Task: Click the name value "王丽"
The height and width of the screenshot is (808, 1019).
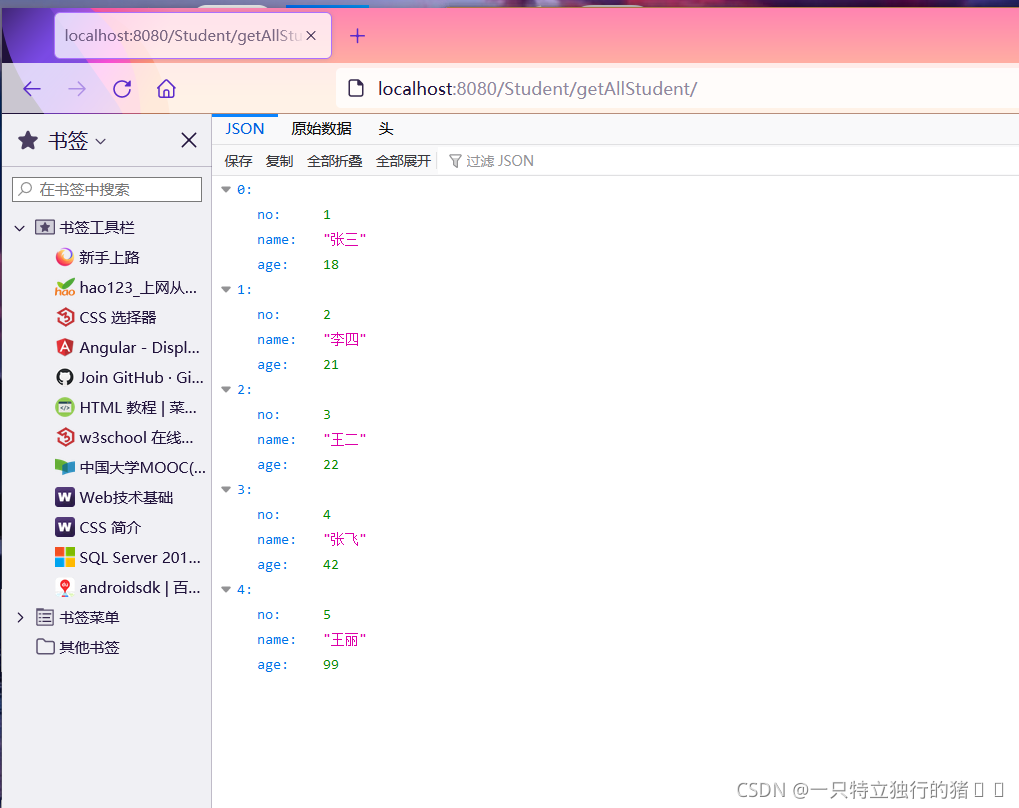Action: pyautogui.click(x=344, y=640)
